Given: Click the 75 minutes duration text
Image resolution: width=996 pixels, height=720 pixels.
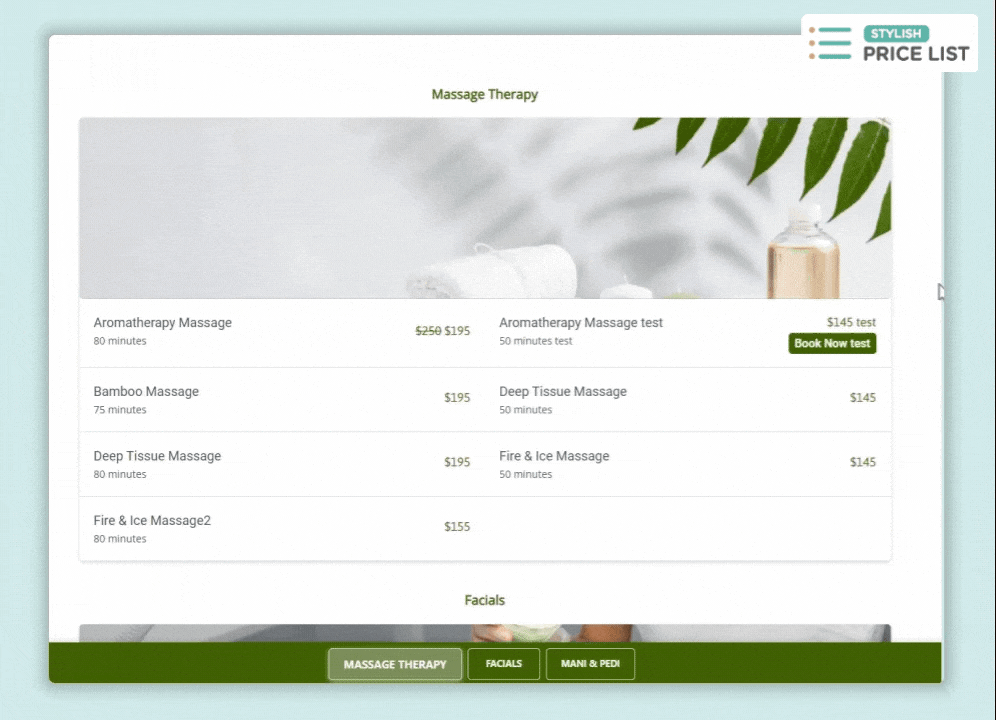Looking at the screenshot, I should click(x=120, y=410).
